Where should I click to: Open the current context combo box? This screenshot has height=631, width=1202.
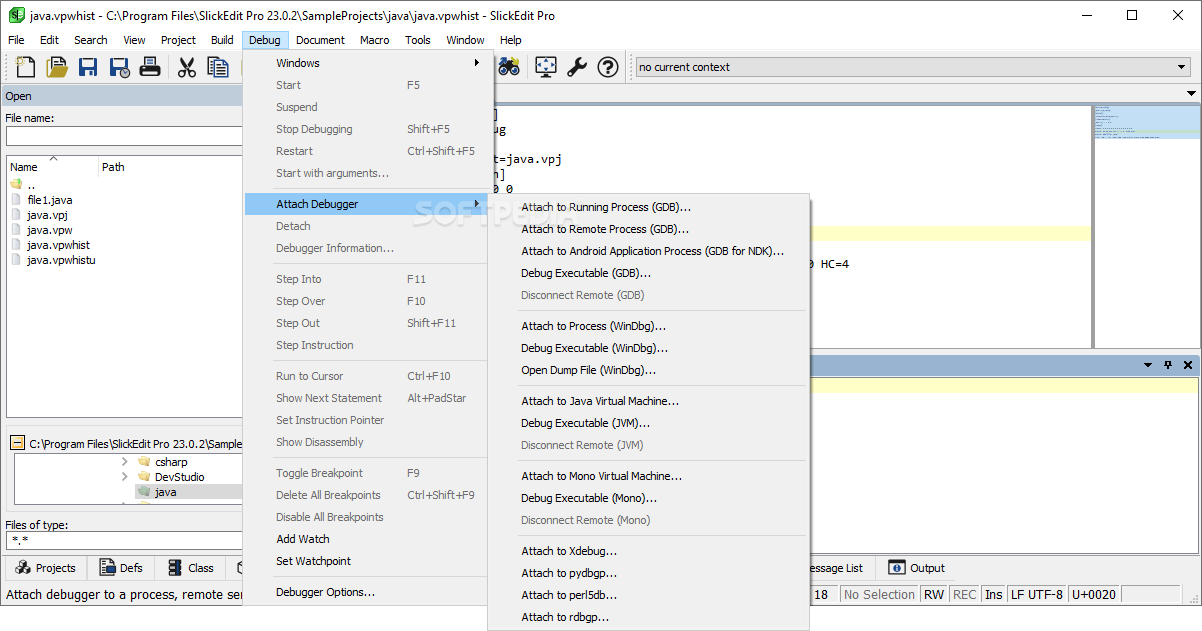coord(913,67)
